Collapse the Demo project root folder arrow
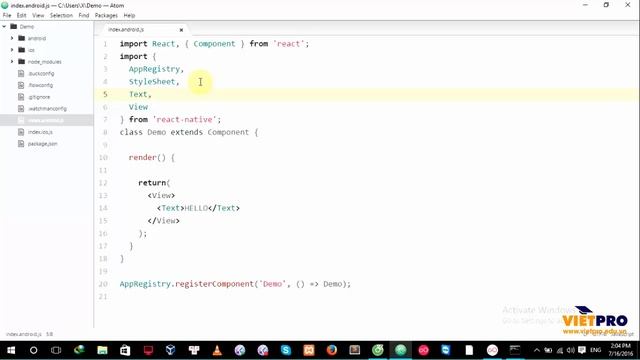The width and height of the screenshot is (640, 360). click(x=4, y=27)
